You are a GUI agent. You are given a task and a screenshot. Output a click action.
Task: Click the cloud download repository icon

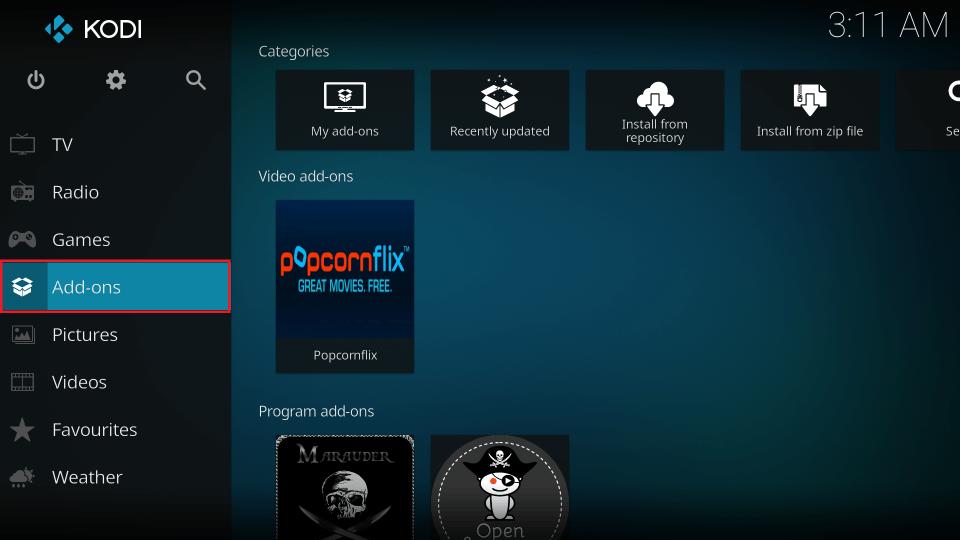(654, 99)
